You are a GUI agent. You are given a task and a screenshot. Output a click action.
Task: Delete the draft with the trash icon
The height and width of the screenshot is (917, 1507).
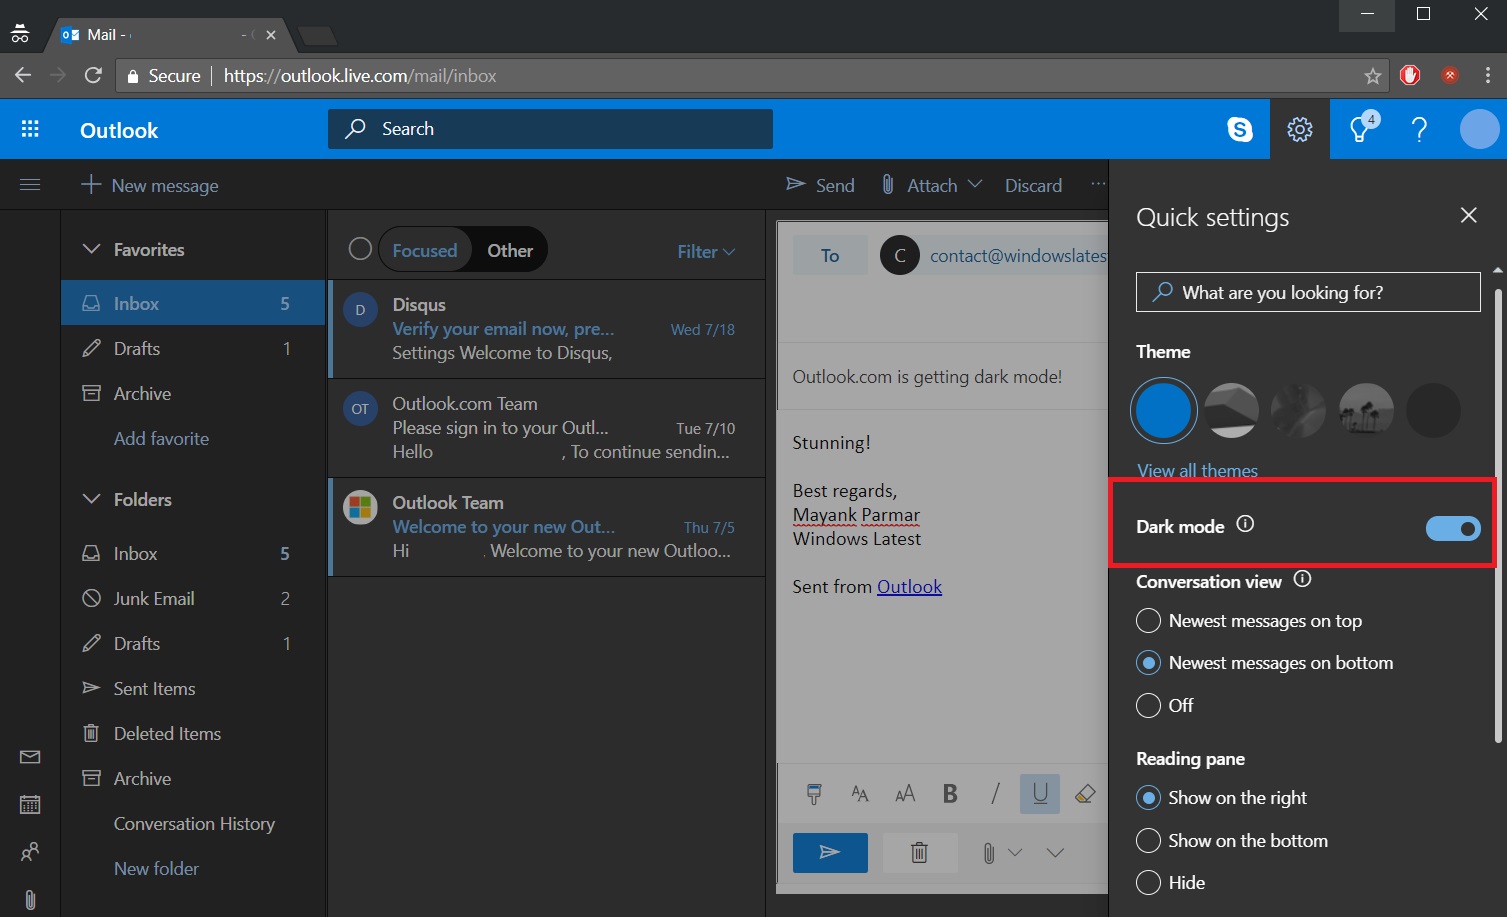click(918, 852)
